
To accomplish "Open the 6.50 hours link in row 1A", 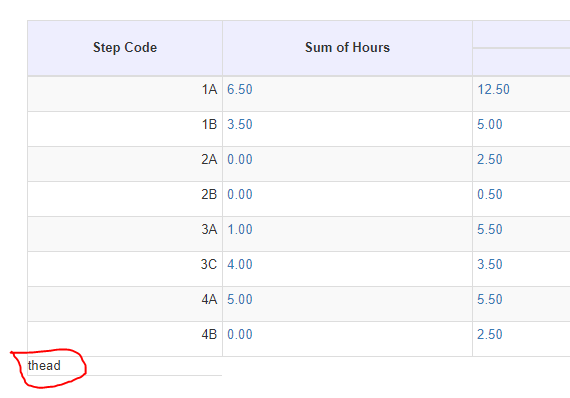I will (x=240, y=89).
